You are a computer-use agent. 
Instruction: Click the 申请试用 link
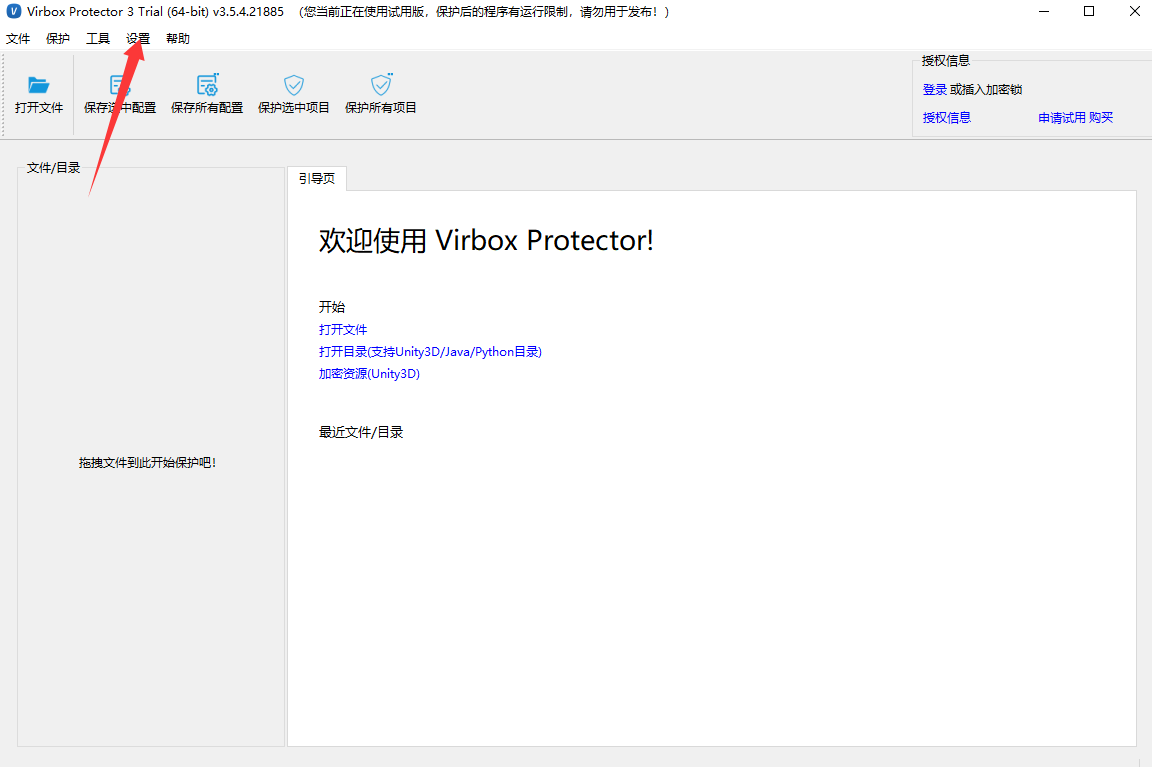pyautogui.click(x=1062, y=118)
